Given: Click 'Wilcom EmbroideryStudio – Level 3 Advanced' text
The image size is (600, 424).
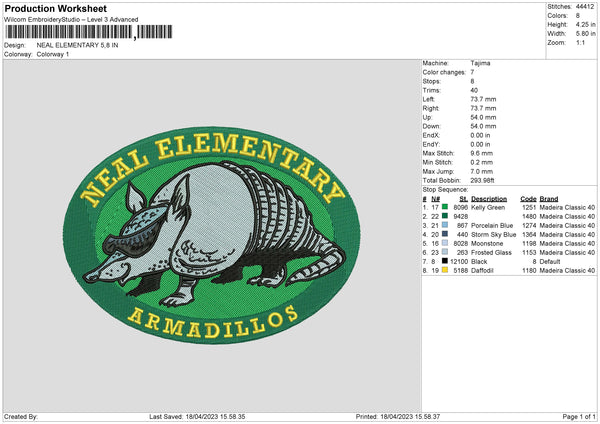Looking at the screenshot, I should [x=71, y=20].
